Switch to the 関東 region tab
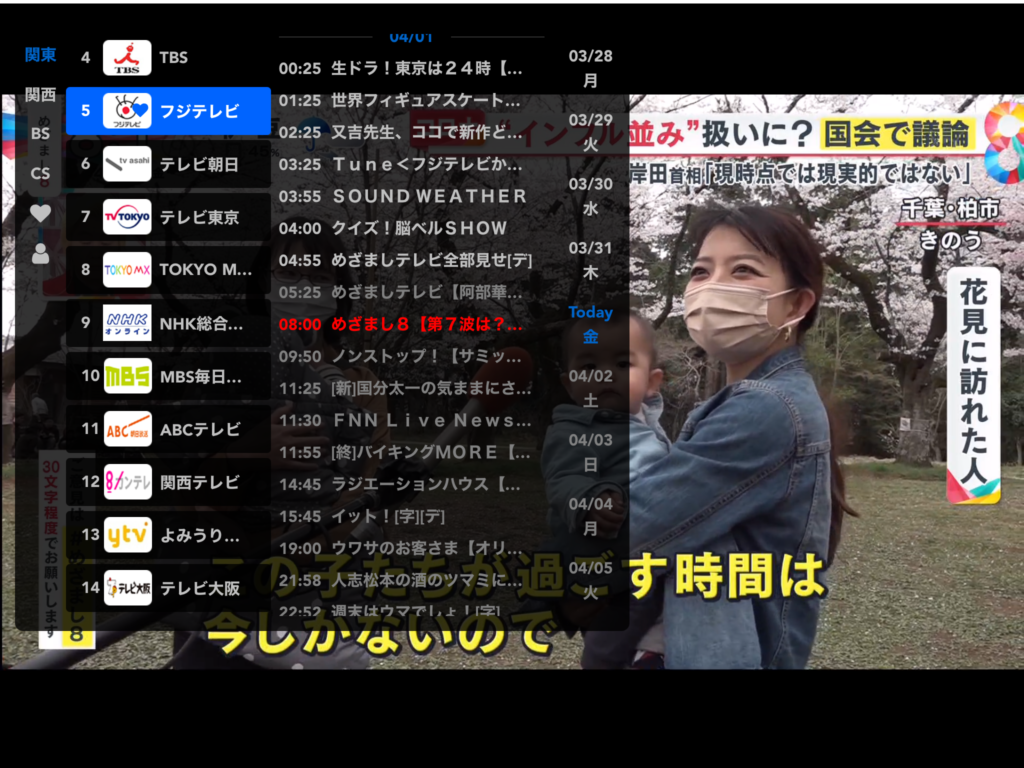The image size is (1024, 768). pos(40,55)
